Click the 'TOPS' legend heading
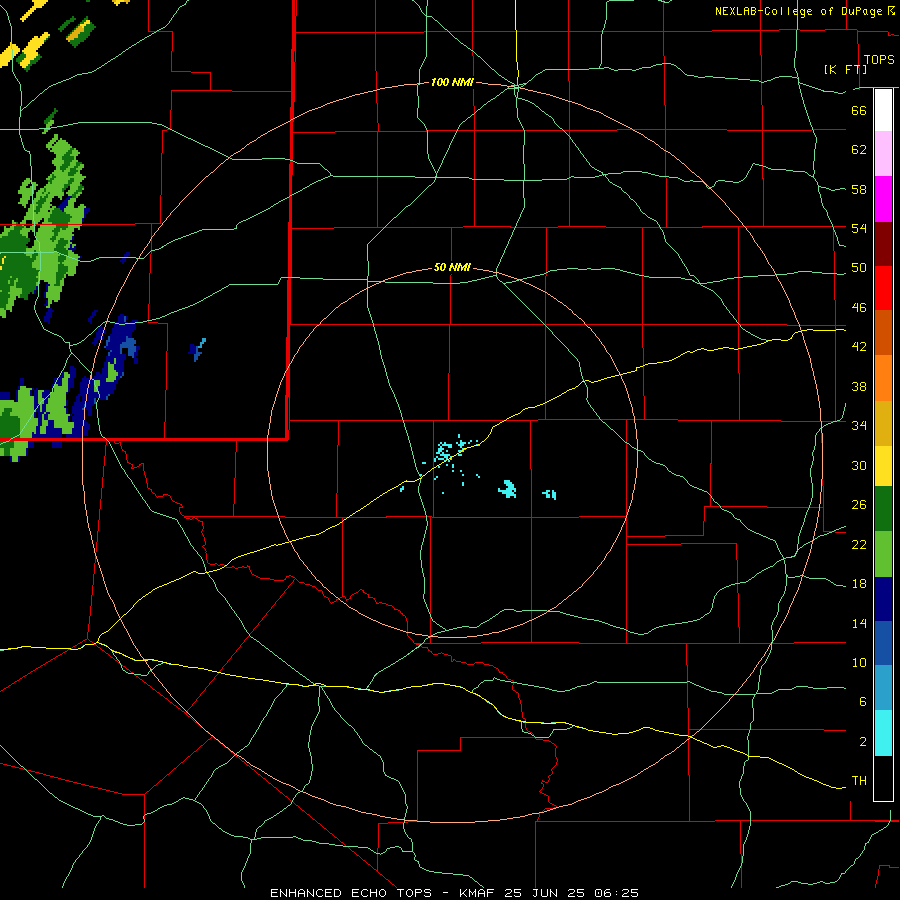 click(879, 60)
